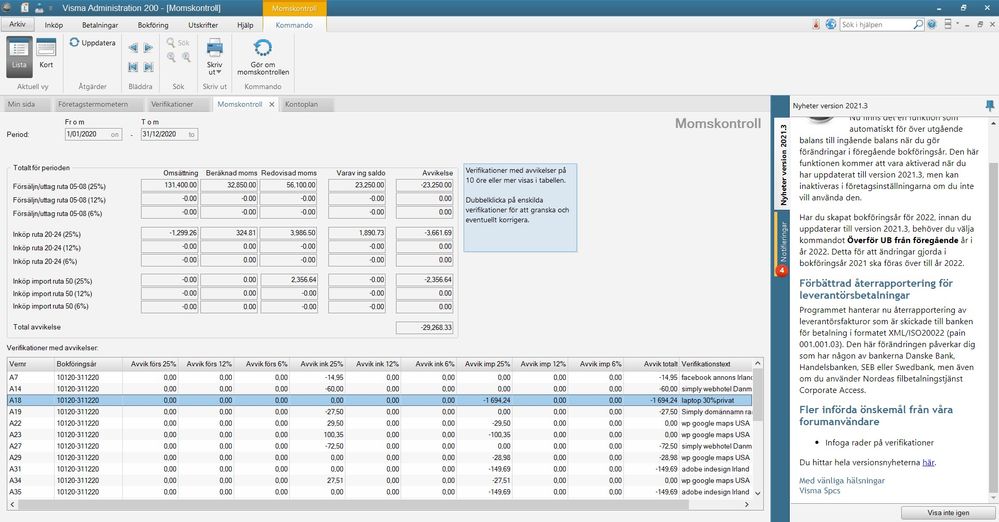
Task: Open the Arkiv menu
Action: pos(18,24)
